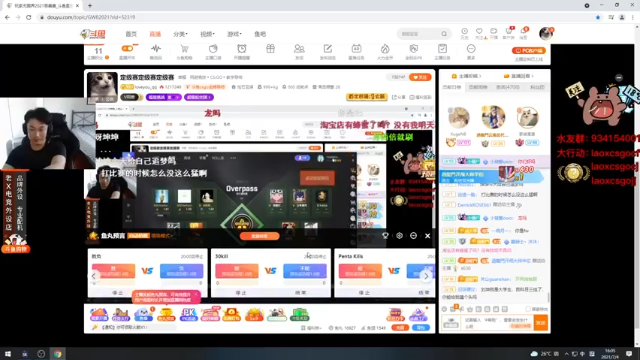Pick red 能 option in Penta Kills card

coord(360,271)
